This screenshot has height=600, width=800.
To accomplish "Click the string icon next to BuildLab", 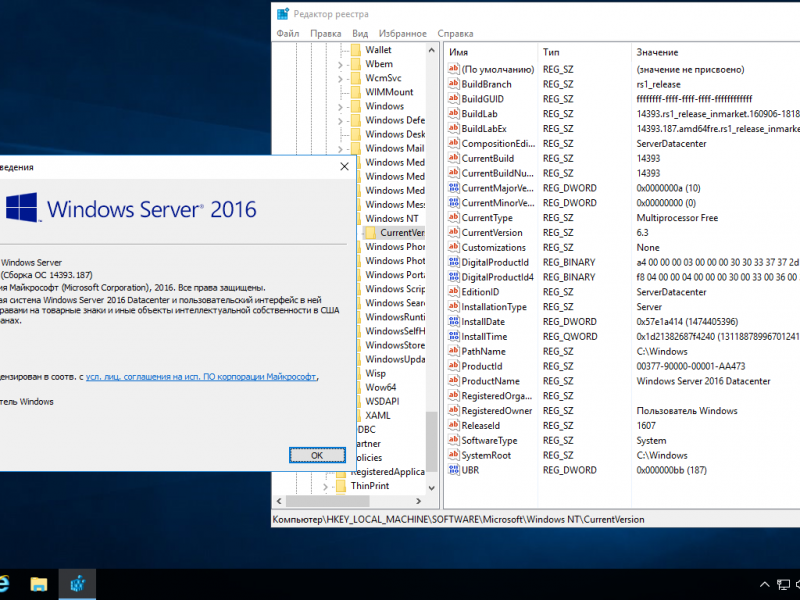I will click(x=454, y=113).
